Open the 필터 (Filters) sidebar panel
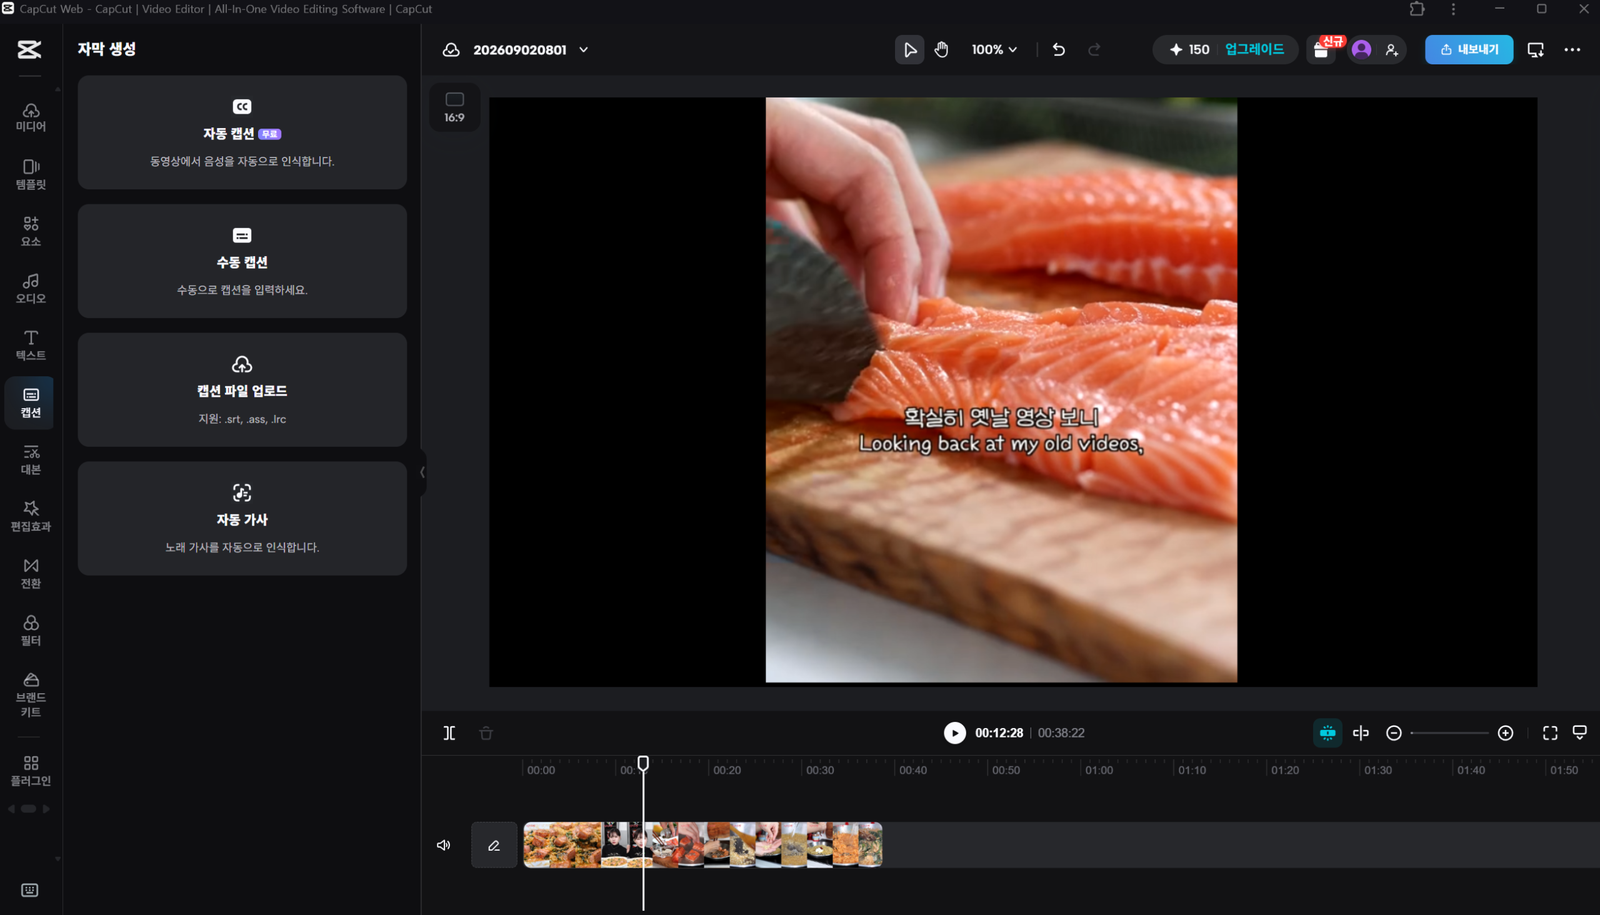This screenshot has width=1600, height=915. tap(31, 630)
